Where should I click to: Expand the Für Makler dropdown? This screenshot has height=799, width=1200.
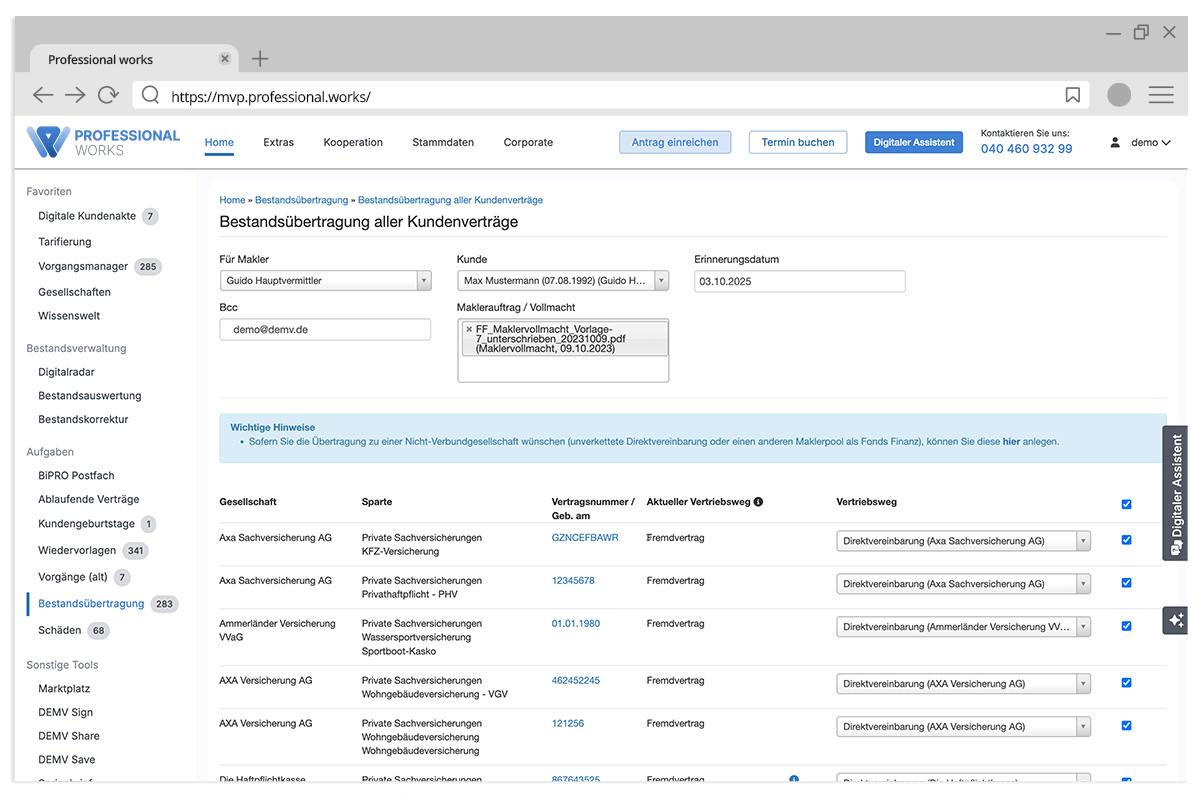(423, 281)
